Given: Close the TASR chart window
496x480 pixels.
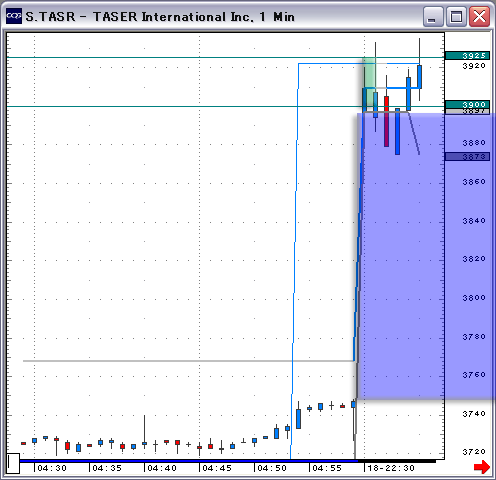Looking at the screenshot, I should click(479, 16).
